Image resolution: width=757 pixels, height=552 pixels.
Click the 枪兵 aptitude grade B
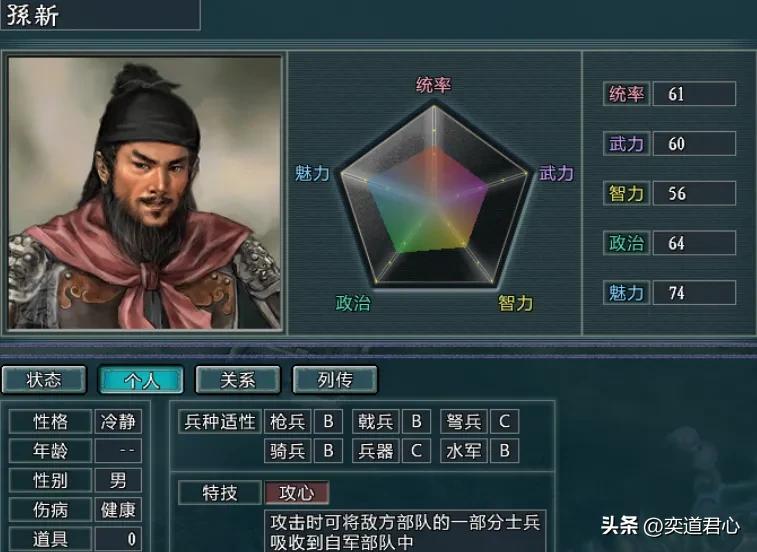click(x=328, y=421)
